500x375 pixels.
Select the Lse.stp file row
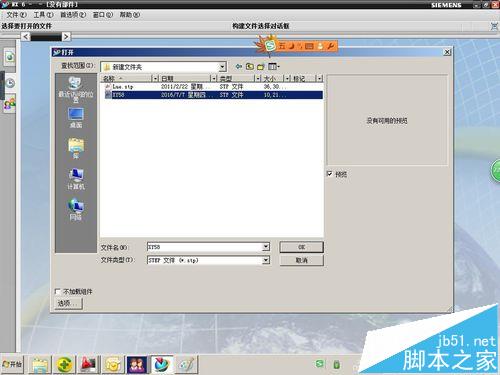(x=213, y=87)
